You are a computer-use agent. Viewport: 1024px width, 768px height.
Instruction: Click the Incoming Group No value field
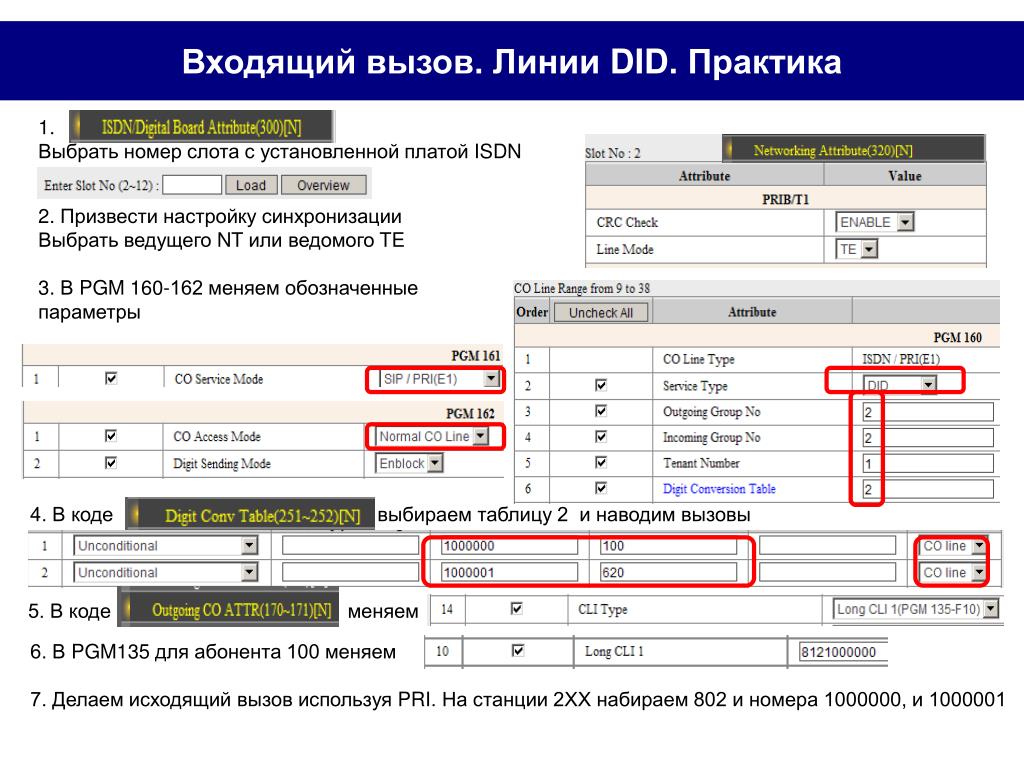pyautogui.click(x=928, y=438)
